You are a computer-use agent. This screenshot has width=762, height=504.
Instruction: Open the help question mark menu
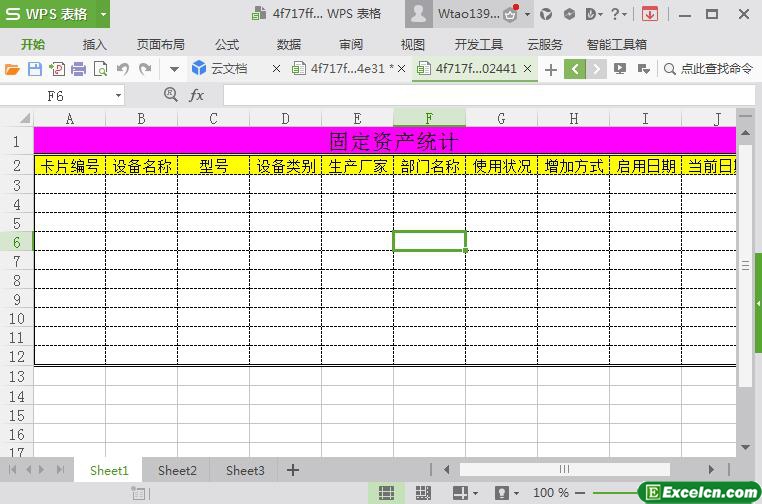(x=619, y=14)
